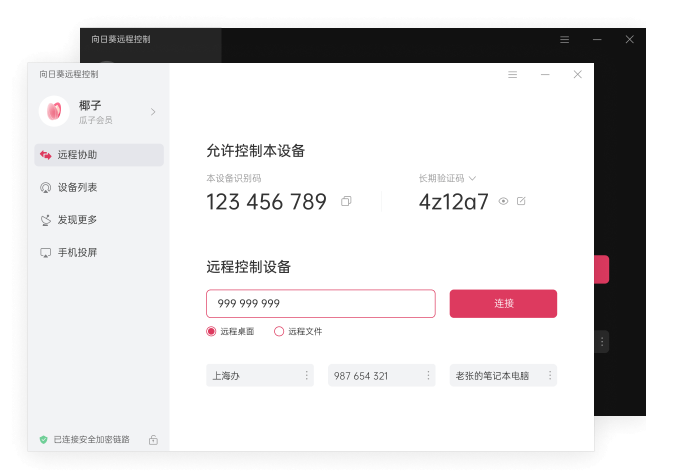Image resolution: width=674 pixels, height=474 pixels.
Task: Click the green secure connection shield icon
Action: [43, 439]
